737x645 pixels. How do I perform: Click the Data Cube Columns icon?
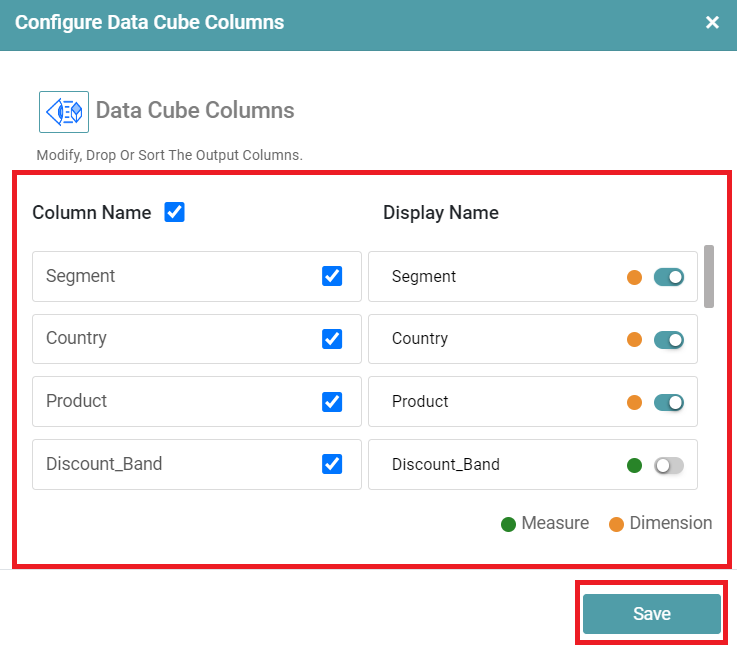point(64,111)
